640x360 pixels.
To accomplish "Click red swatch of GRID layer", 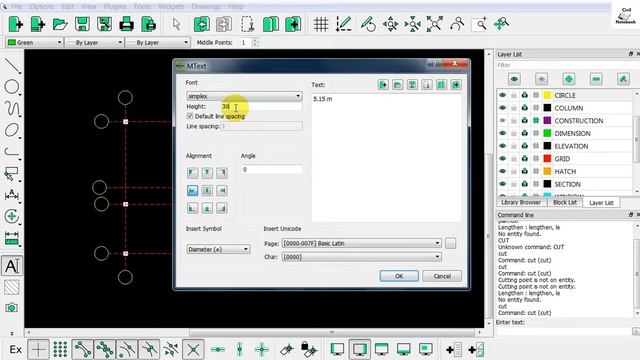I will click(547, 158).
